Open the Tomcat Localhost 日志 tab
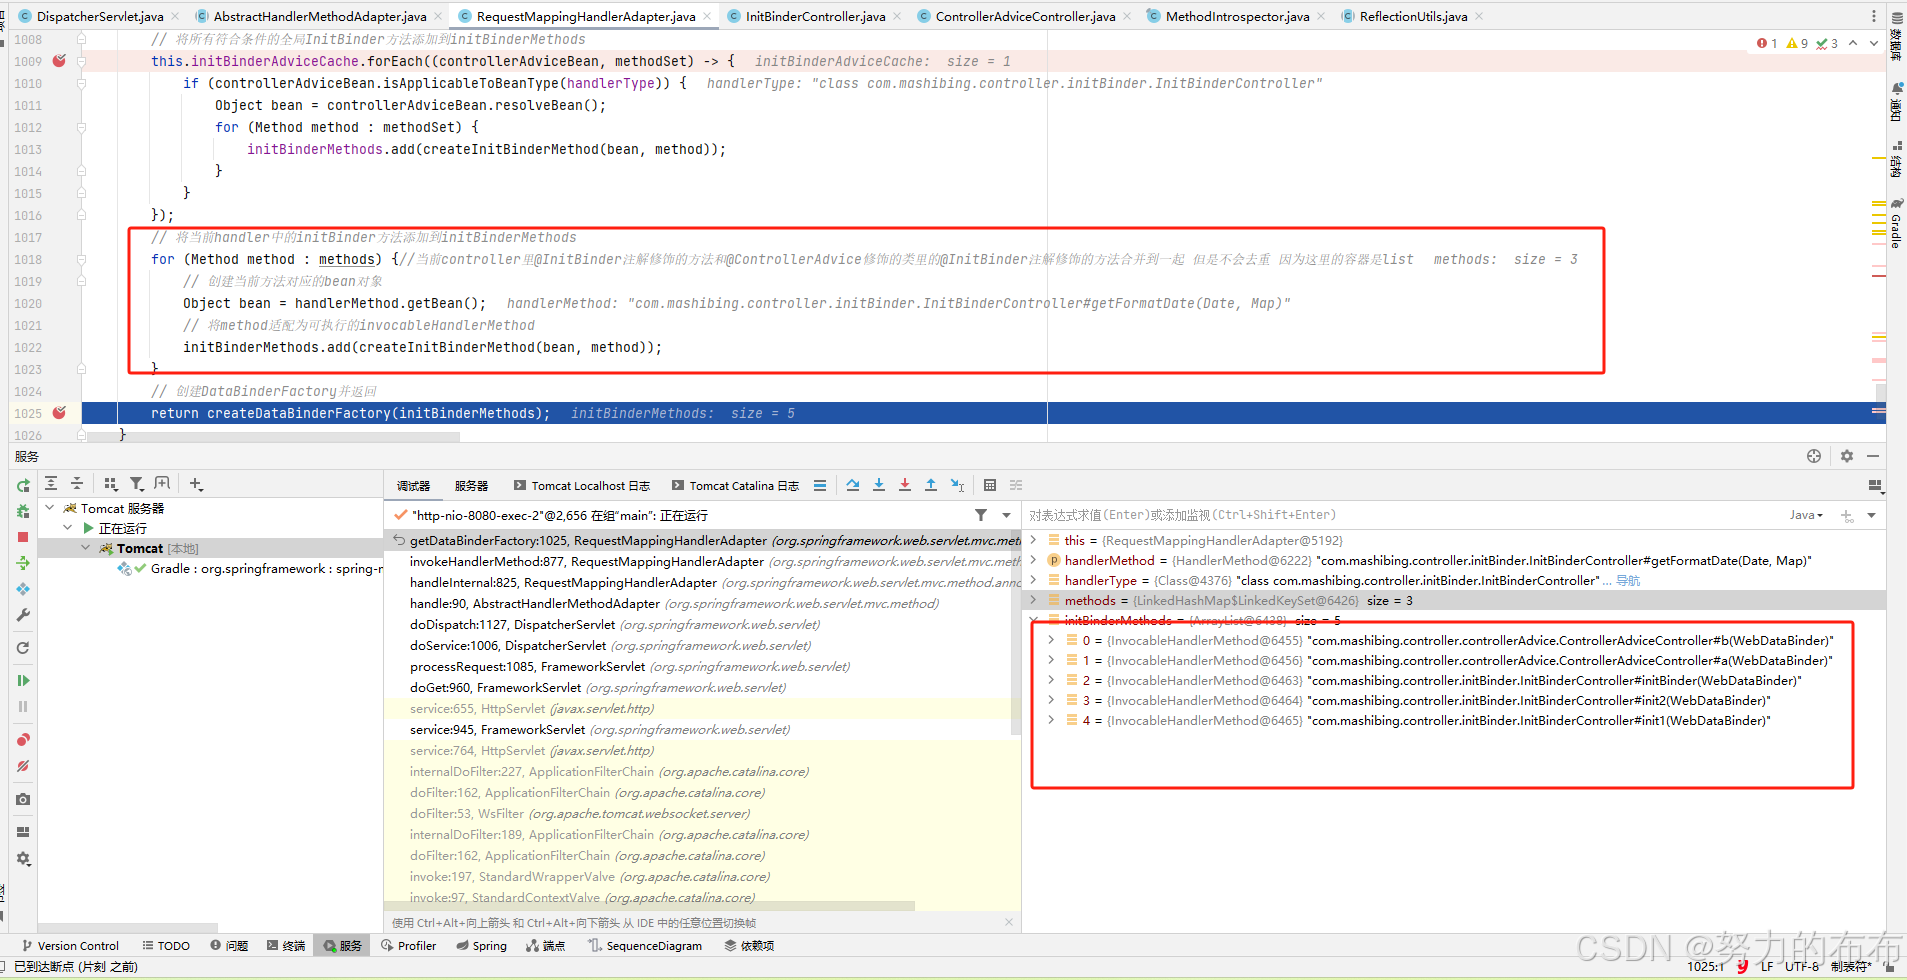This screenshot has height=980, width=1907. (582, 486)
